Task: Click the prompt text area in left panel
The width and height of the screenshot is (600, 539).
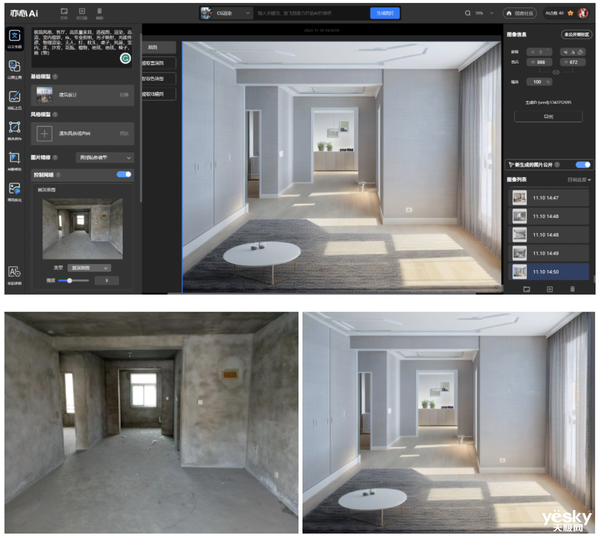Action: click(x=82, y=48)
